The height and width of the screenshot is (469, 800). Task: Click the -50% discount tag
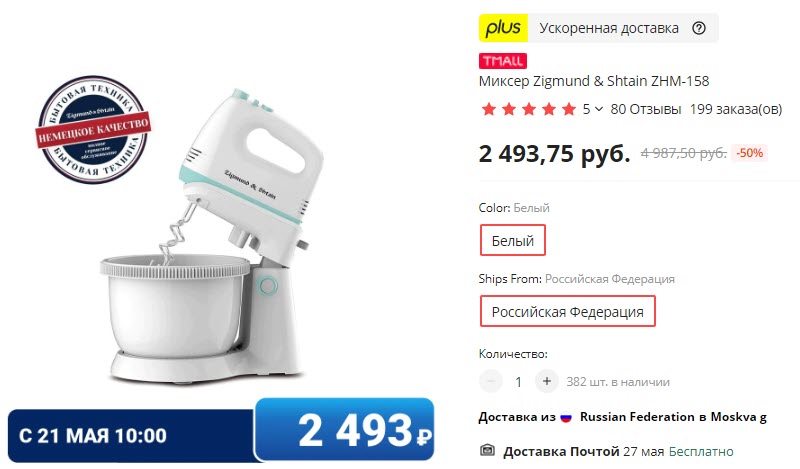pos(749,153)
